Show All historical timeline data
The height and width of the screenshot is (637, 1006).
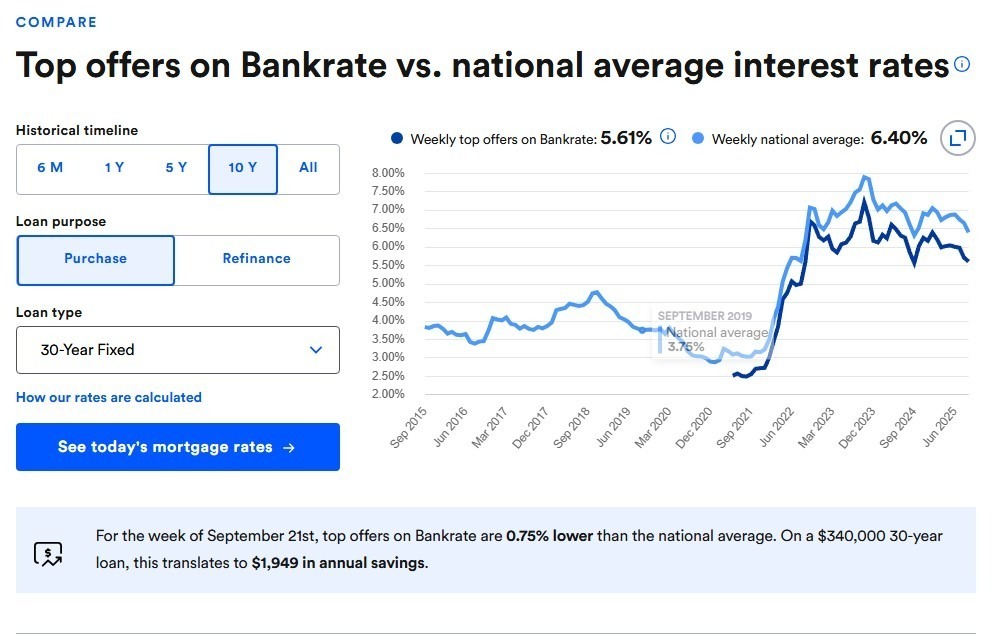[308, 168]
